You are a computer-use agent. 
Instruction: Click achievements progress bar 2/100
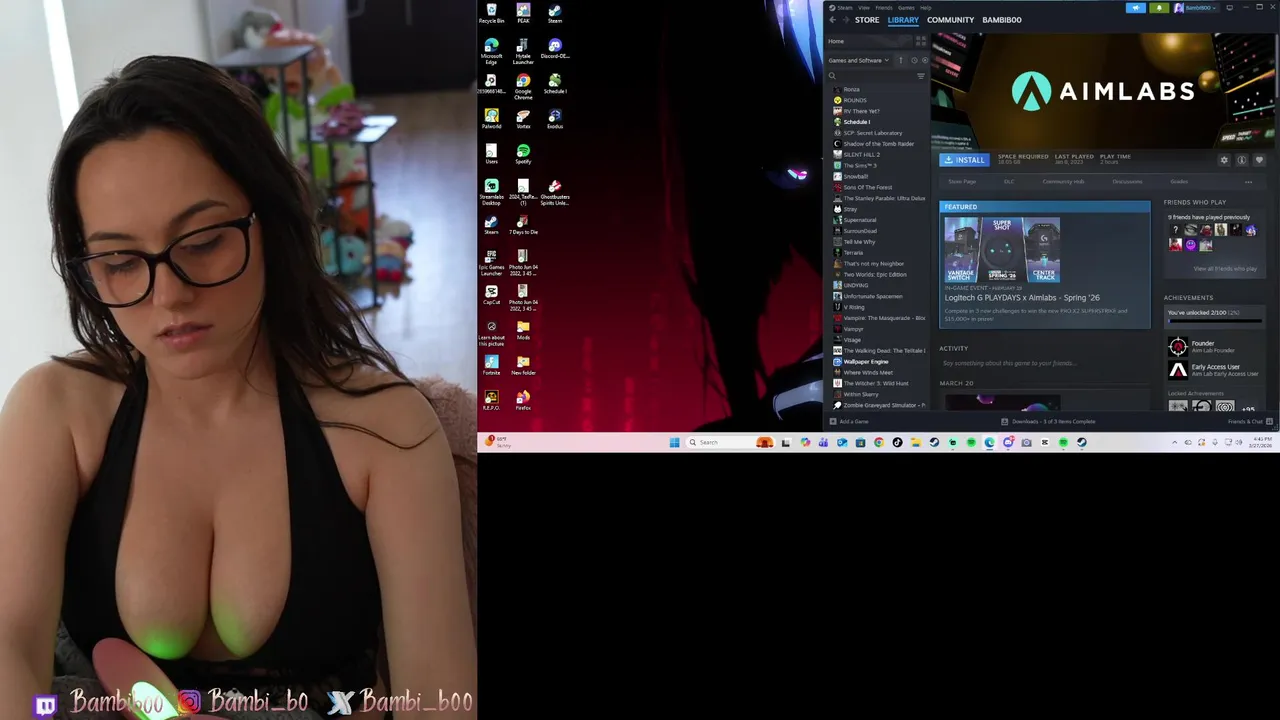[1215, 321]
